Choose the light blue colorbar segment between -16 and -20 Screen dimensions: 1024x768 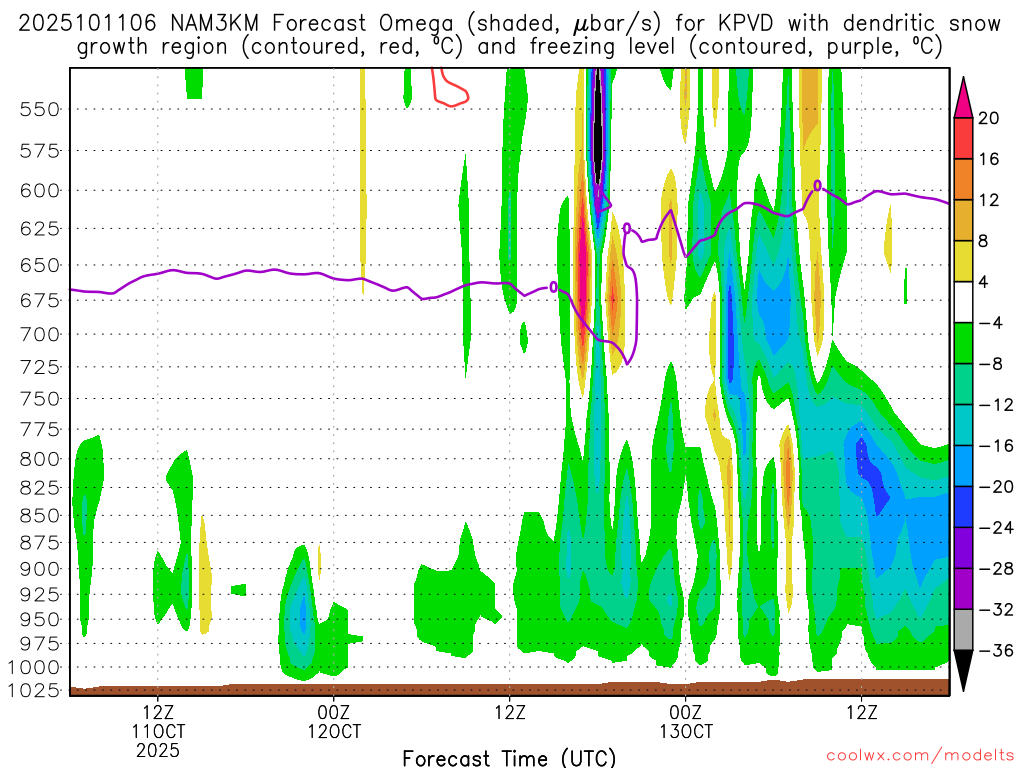click(963, 466)
